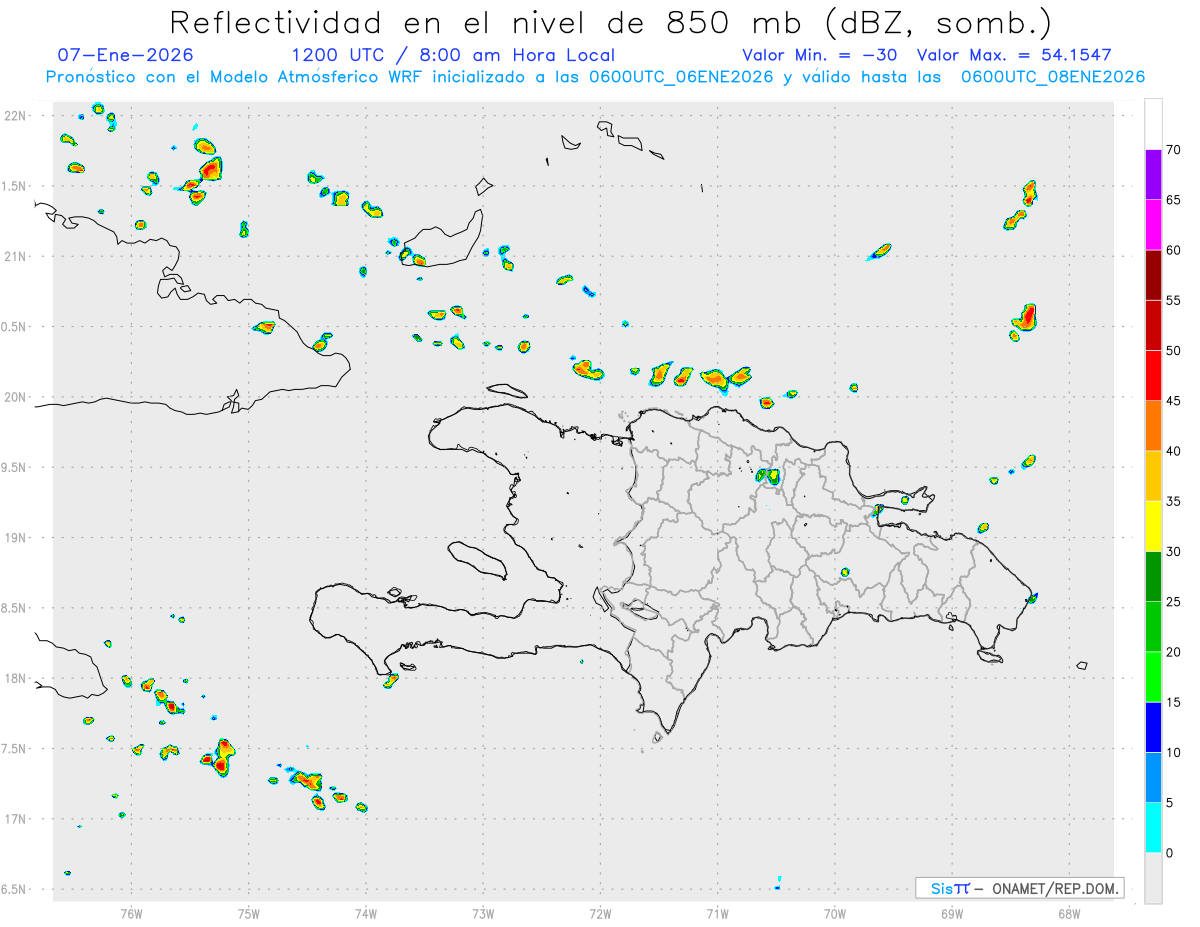Pick the cyan 0–5 dBZ colorbar segment
1200x927 pixels.
[1153, 829]
